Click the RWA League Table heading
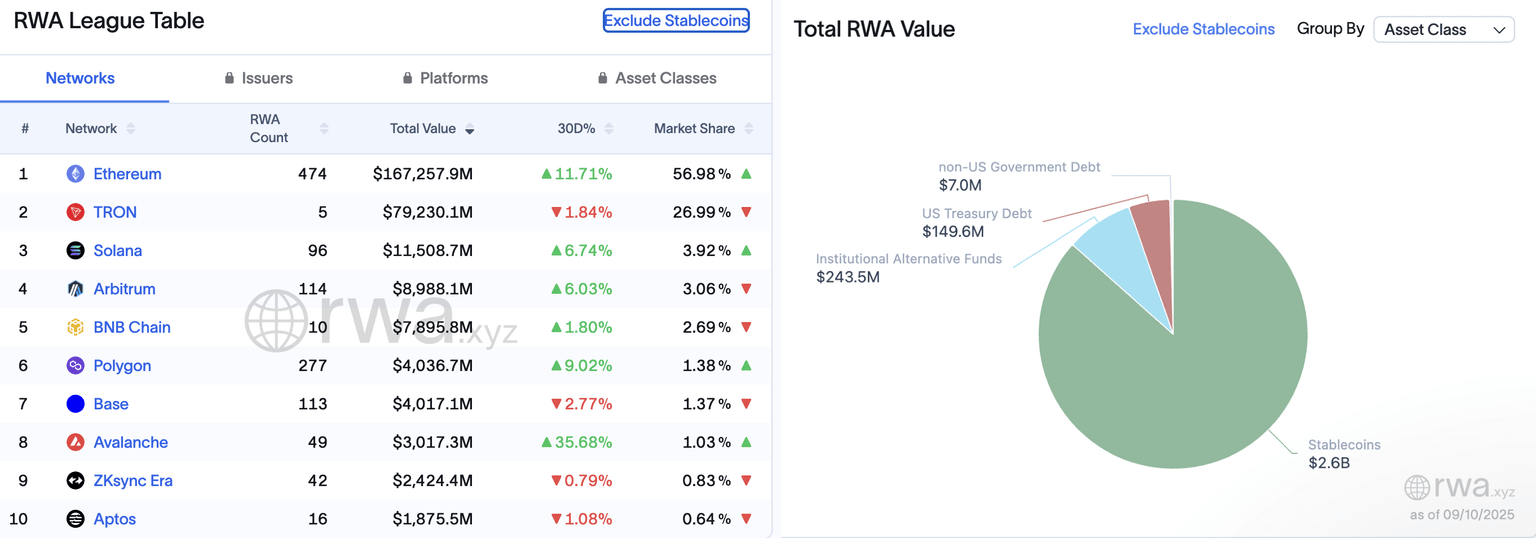 click(109, 20)
